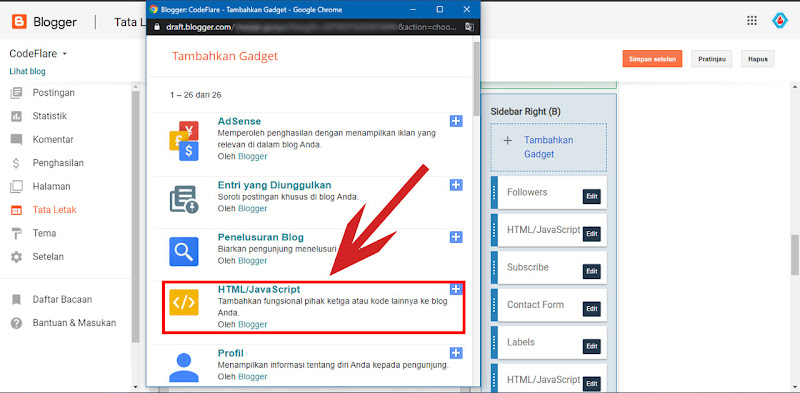Screen dimensions: 800x393
Task: Add the AdSense gadget with plus icon
Action: (456, 121)
